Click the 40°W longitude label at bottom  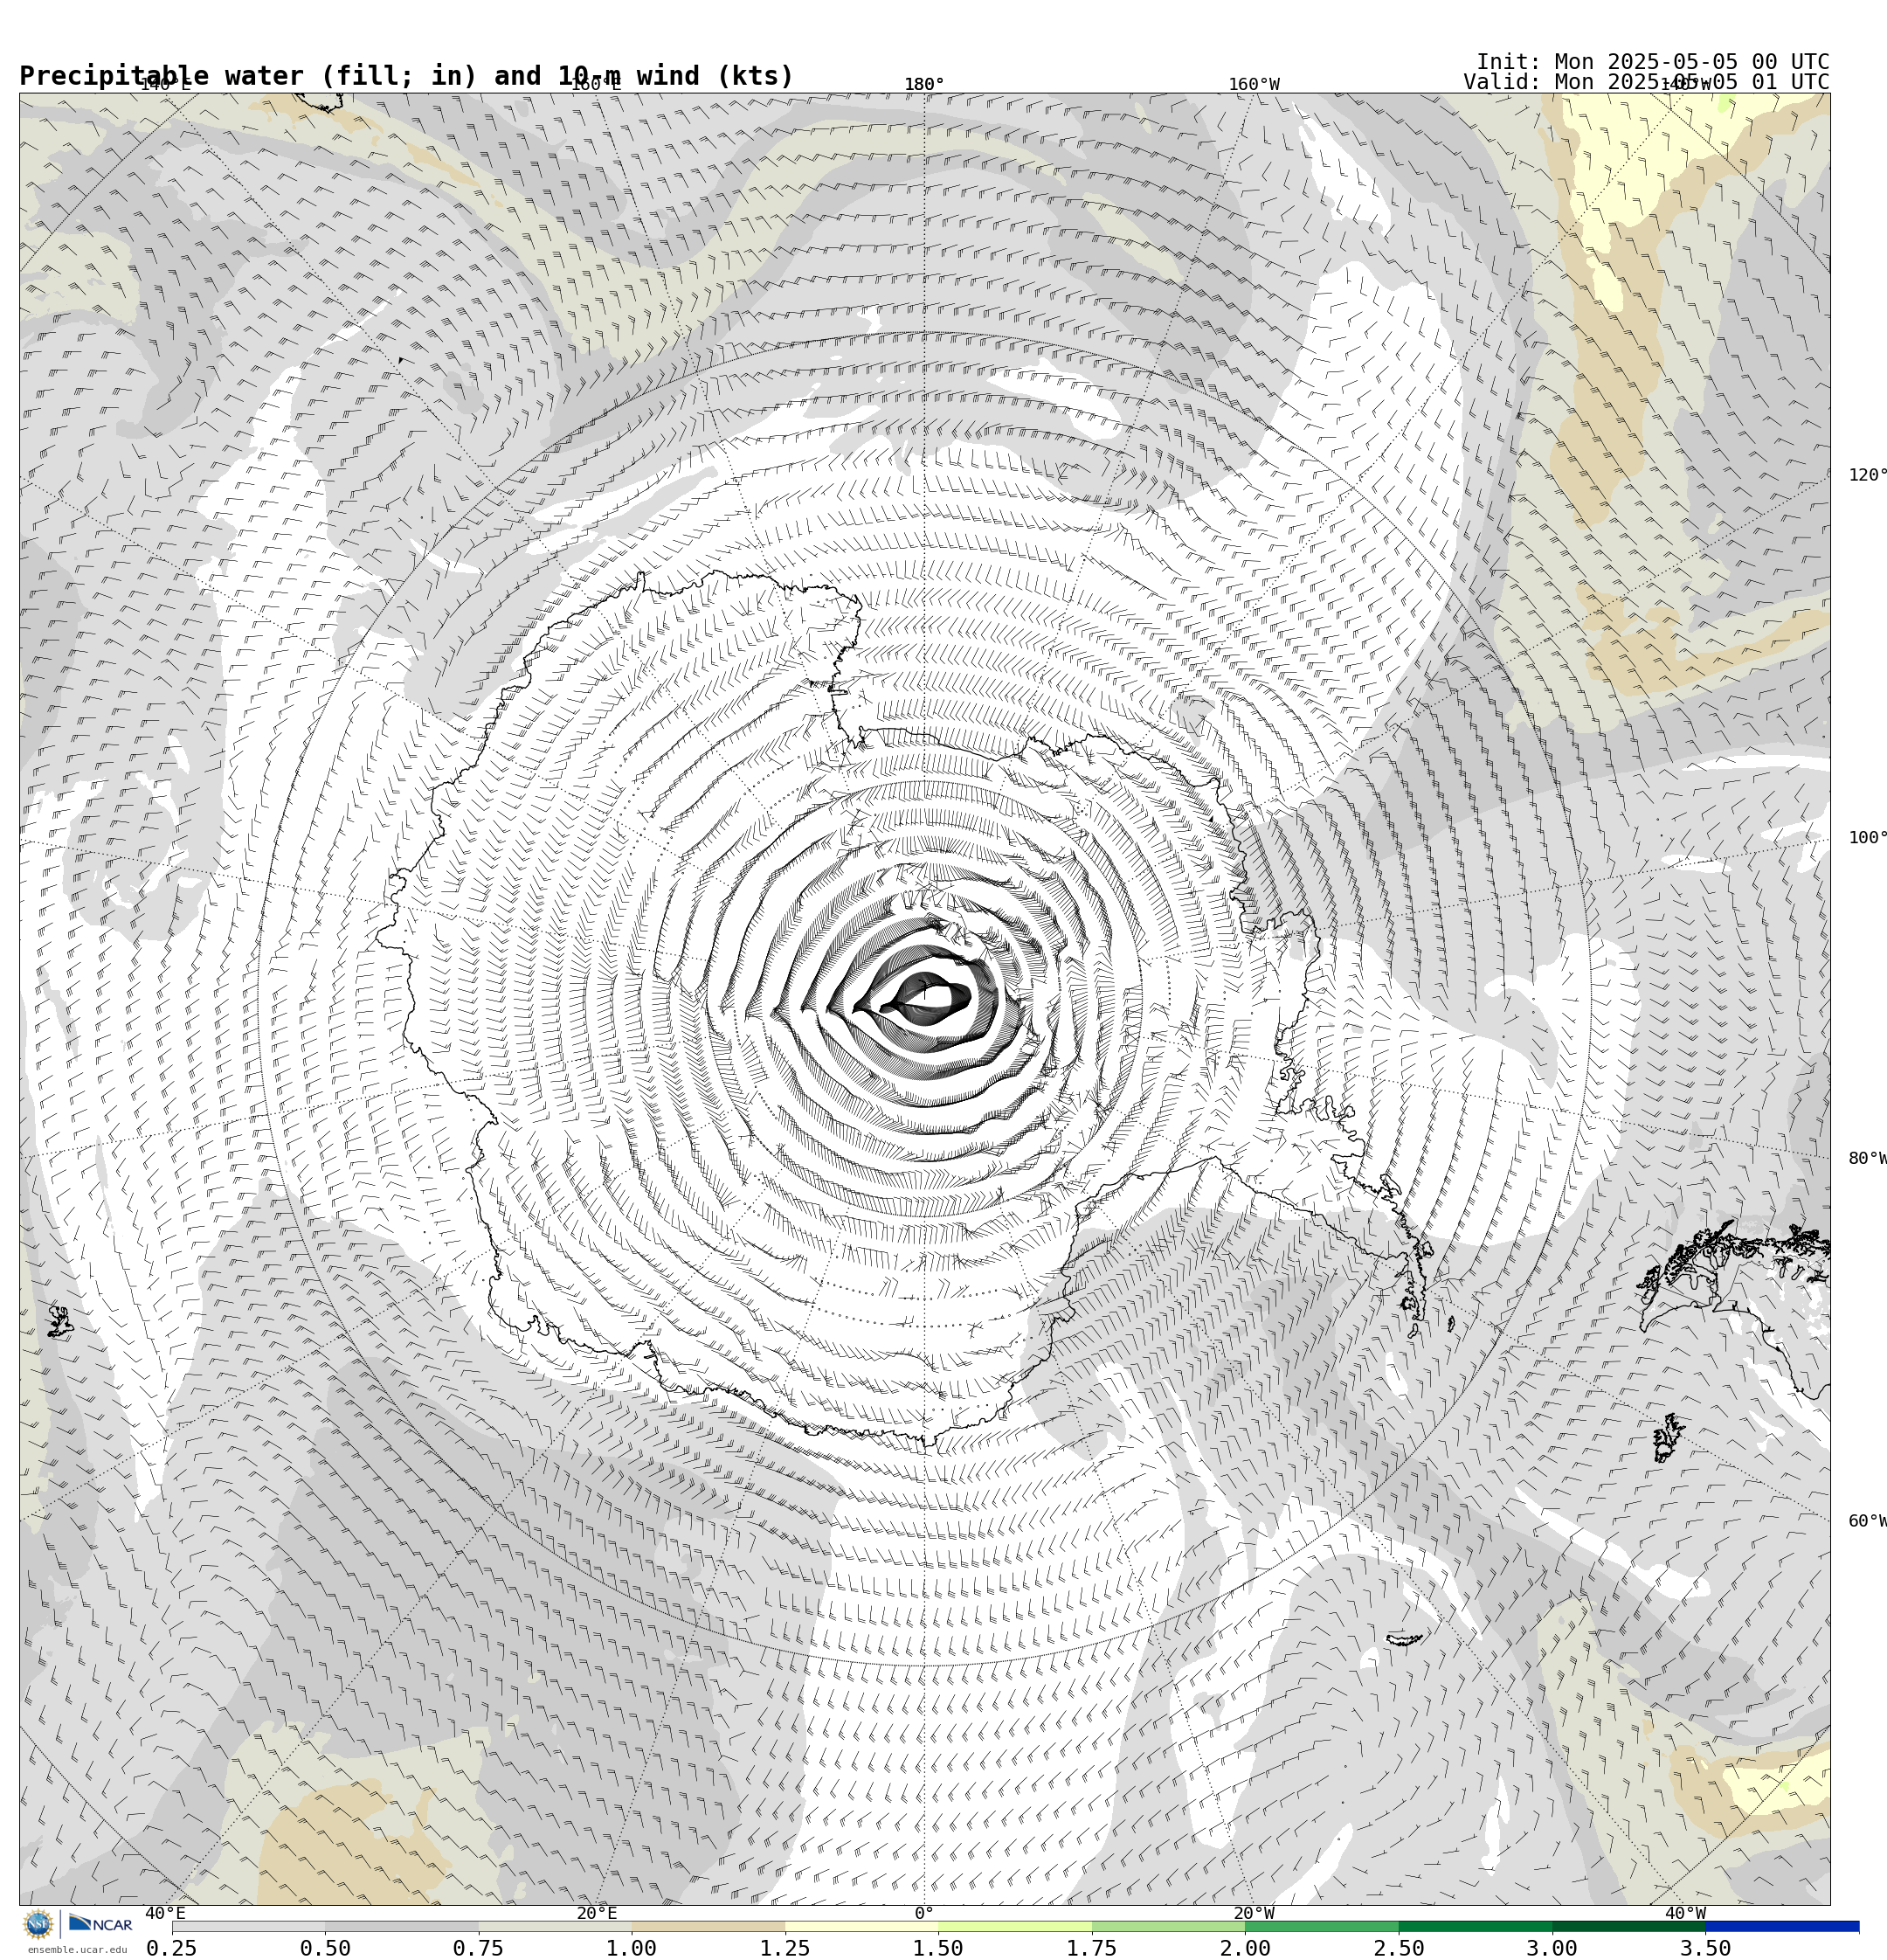click(1685, 1914)
